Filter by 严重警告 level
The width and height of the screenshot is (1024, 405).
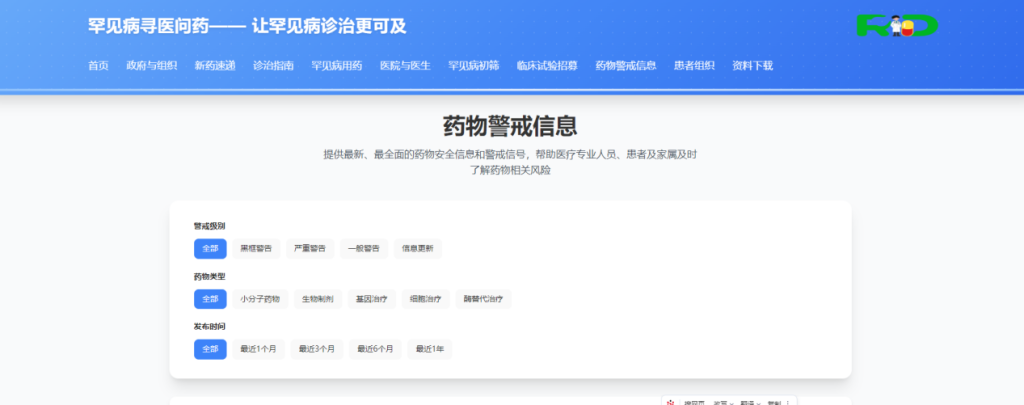click(x=310, y=249)
